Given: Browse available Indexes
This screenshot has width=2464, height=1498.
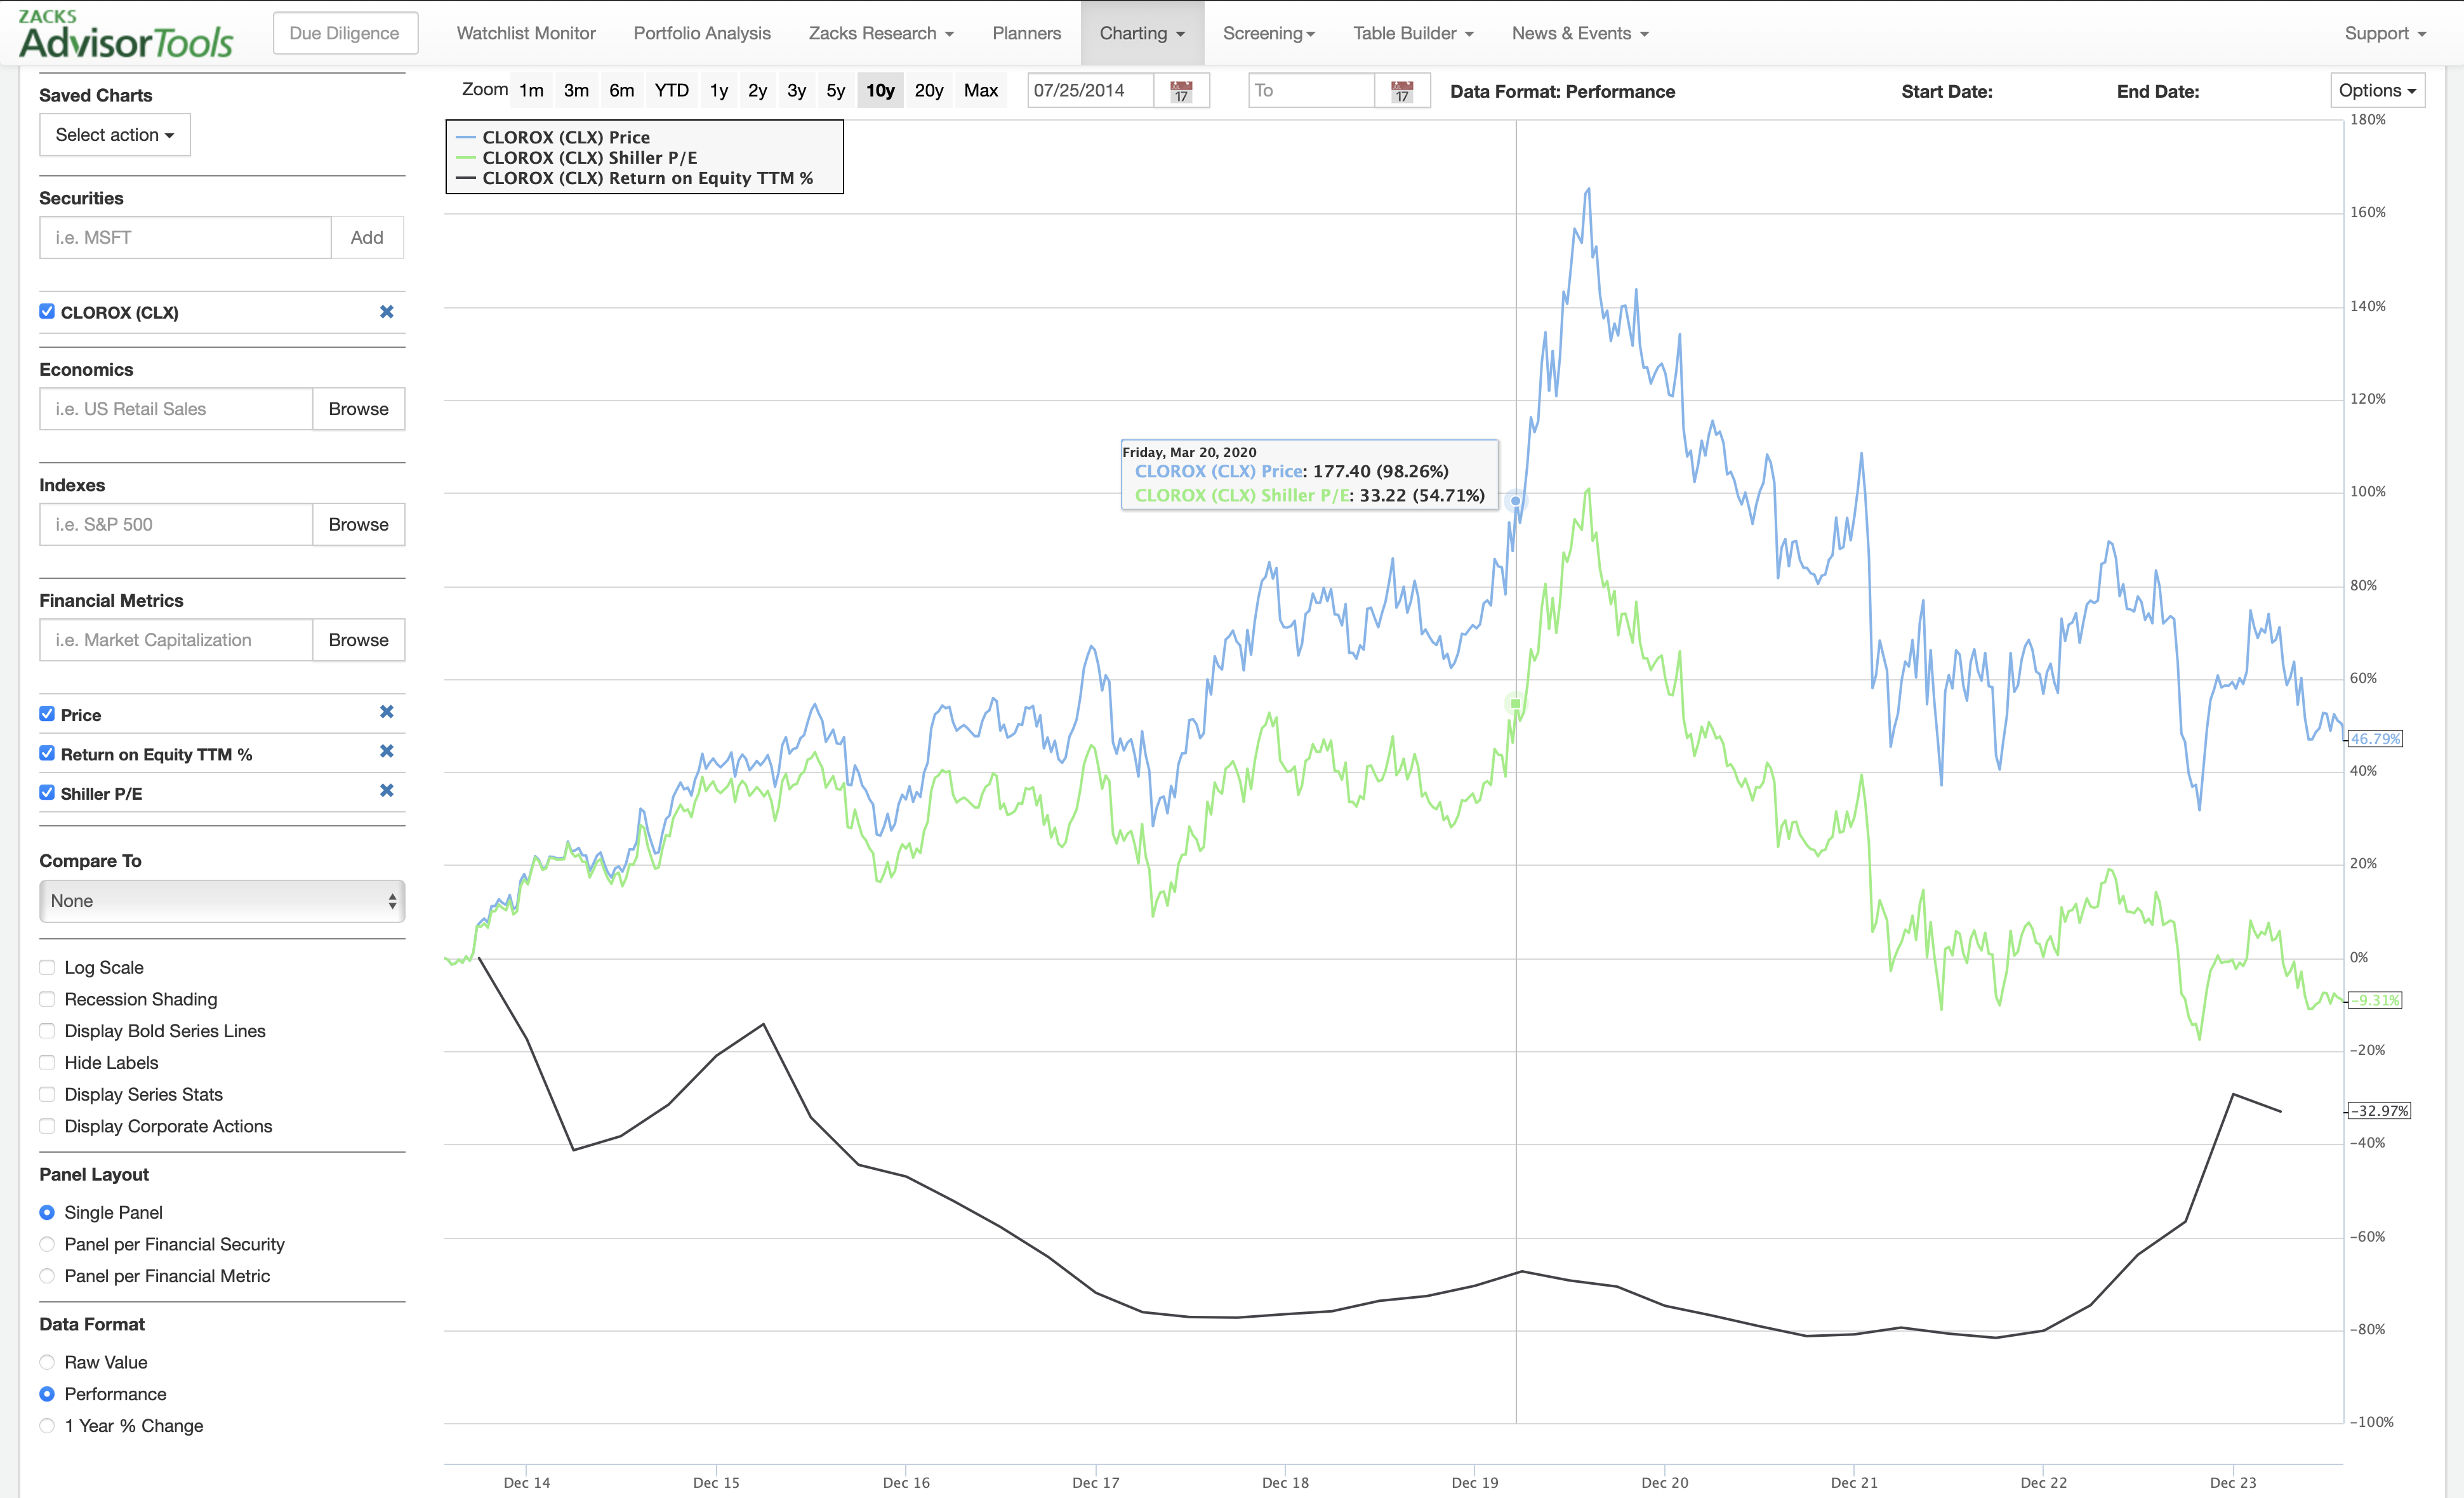Looking at the screenshot, I should 357,524.
